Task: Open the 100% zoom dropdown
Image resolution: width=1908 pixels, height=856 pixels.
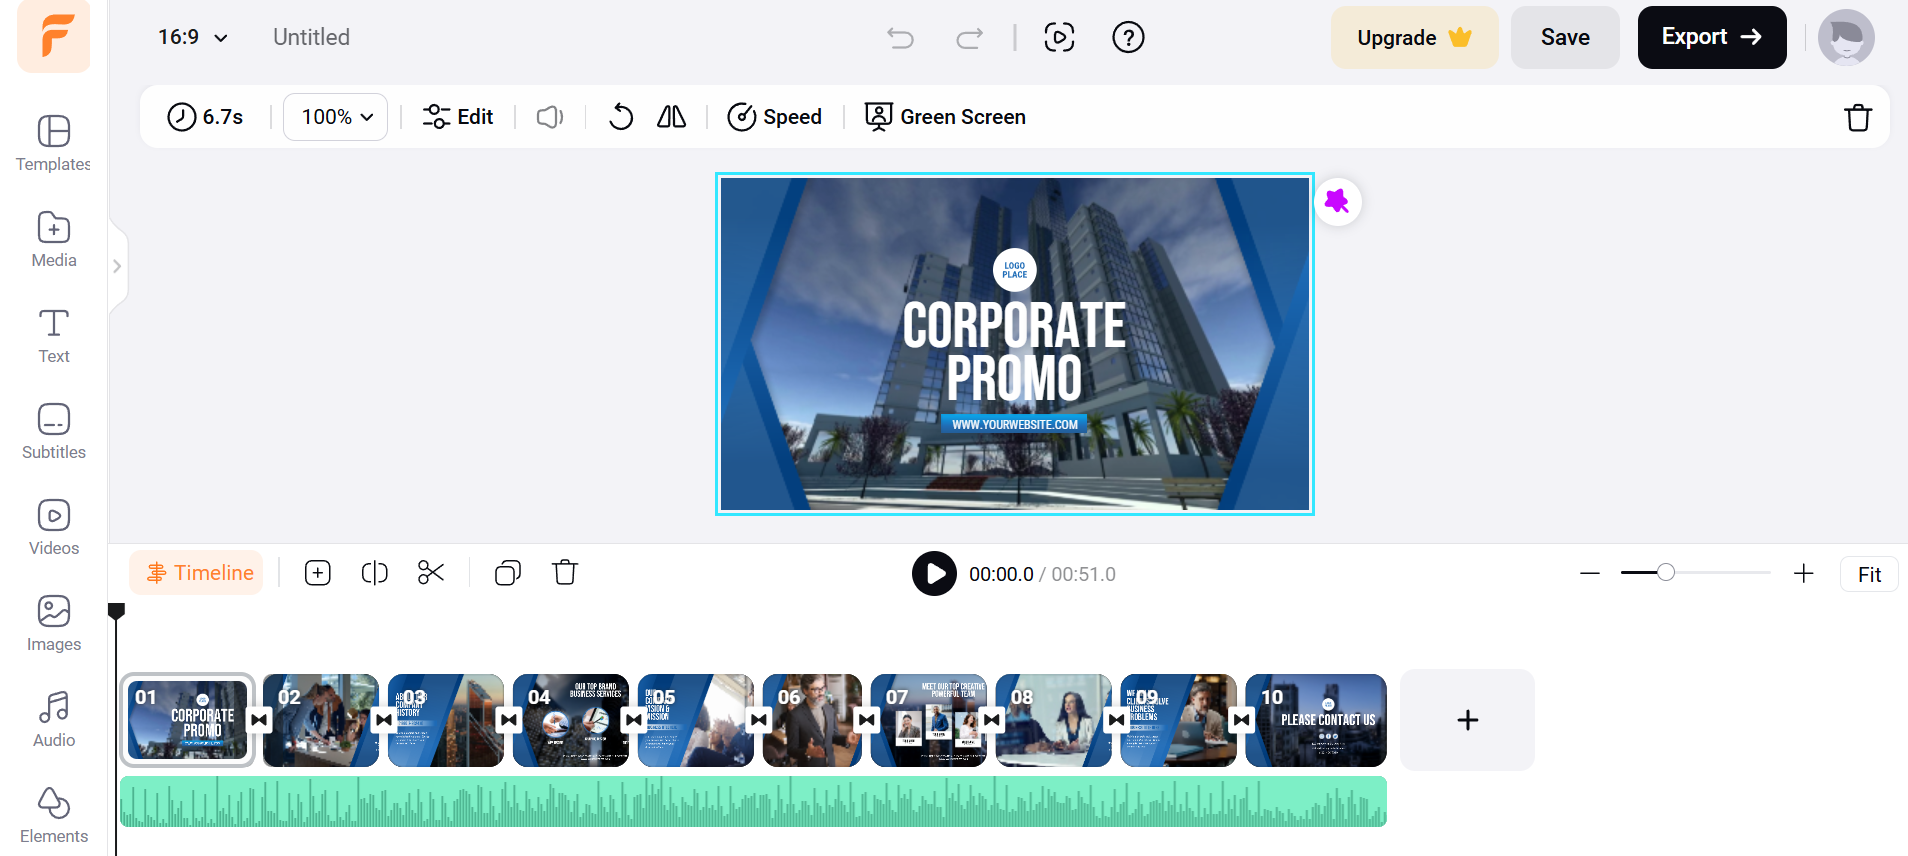Action: click(x=336, y=117)
